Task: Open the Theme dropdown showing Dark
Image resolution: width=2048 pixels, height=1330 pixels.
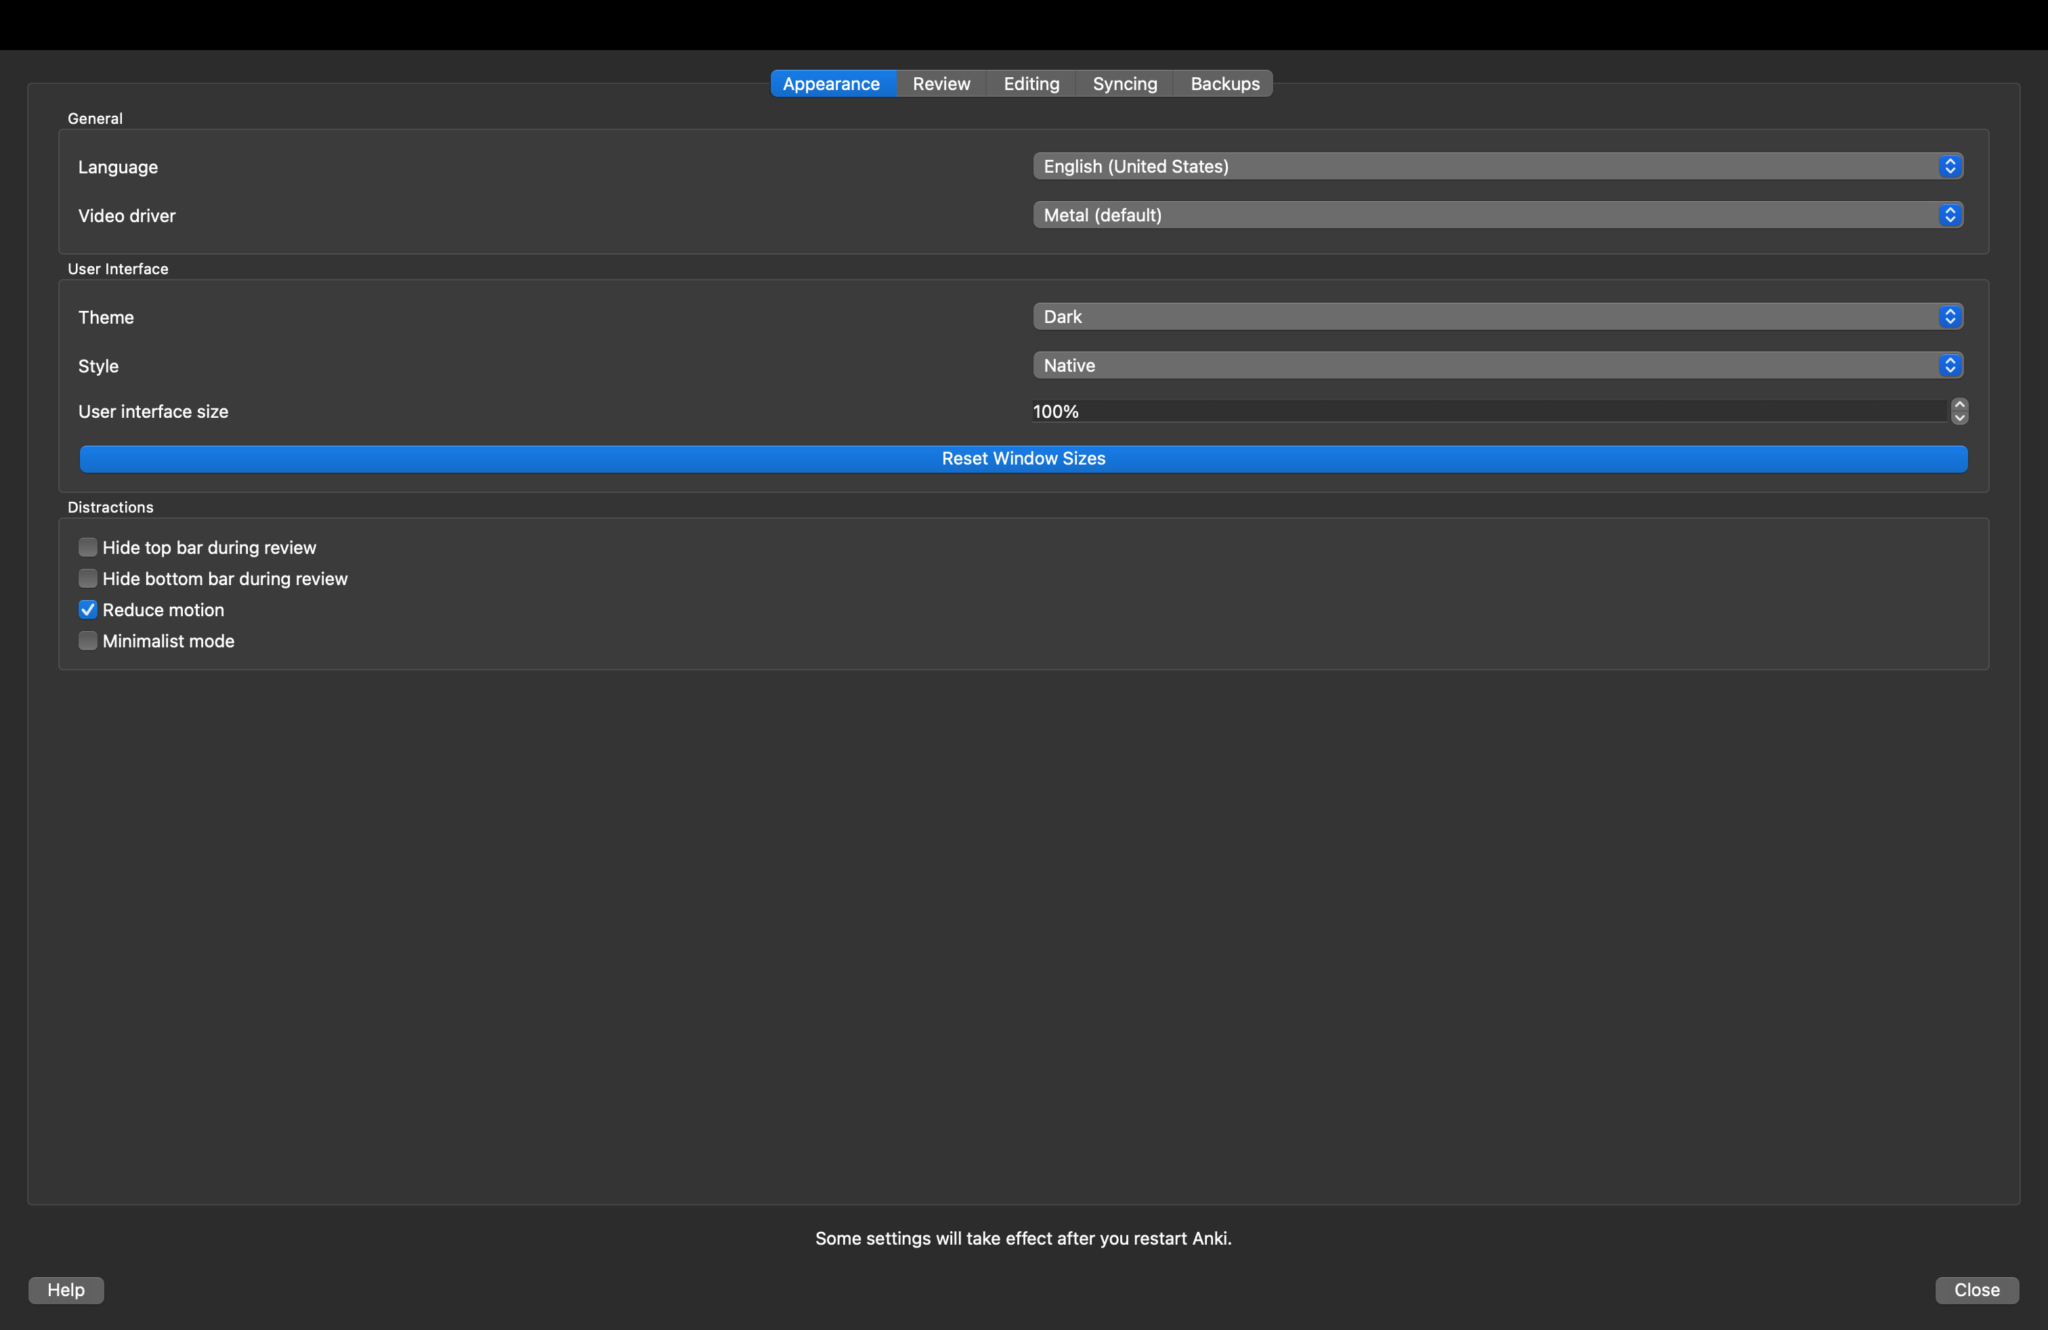Action: (1498, 317)
